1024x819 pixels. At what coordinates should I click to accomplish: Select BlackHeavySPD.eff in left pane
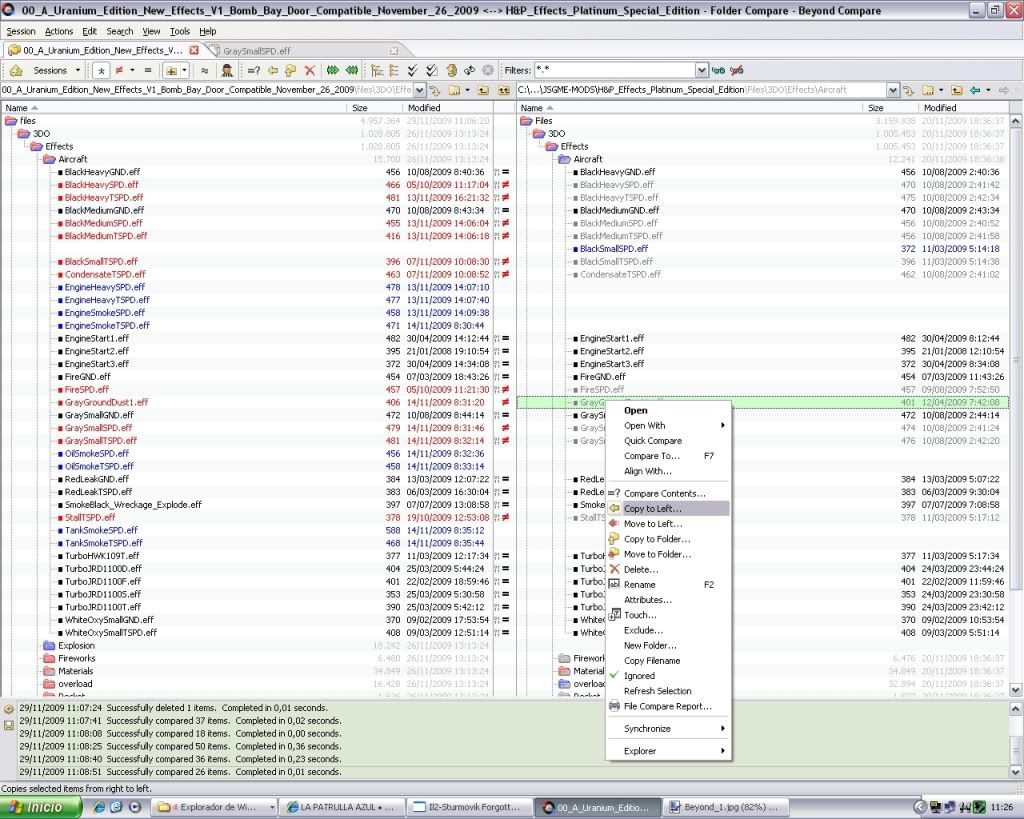point(102,185)
